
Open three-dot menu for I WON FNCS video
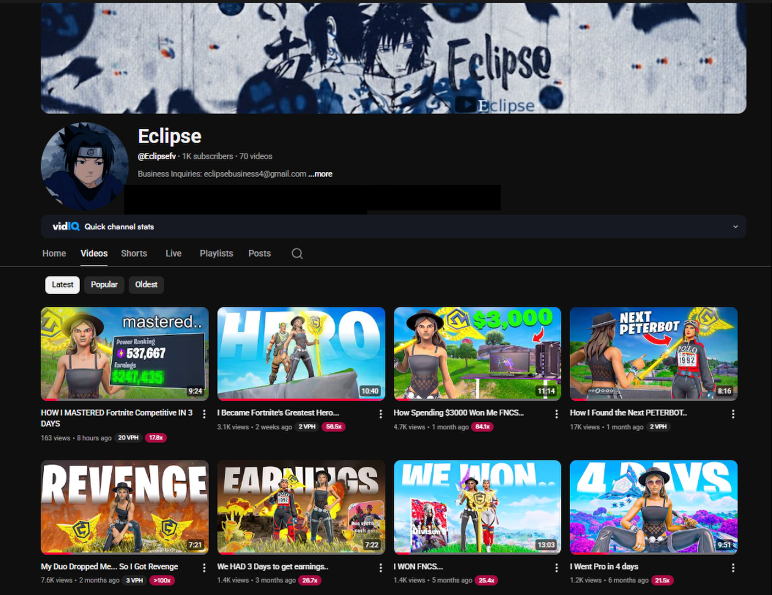point(556,568)
